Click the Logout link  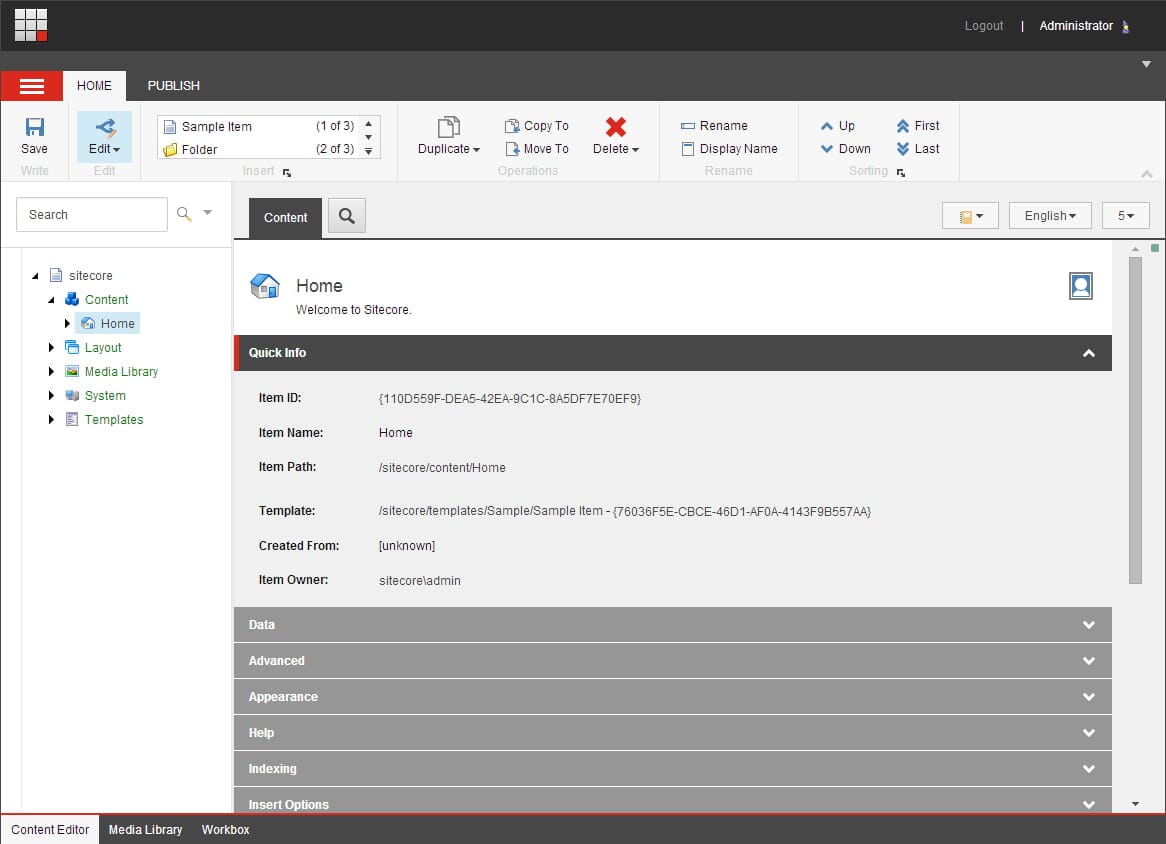point(983,25)
